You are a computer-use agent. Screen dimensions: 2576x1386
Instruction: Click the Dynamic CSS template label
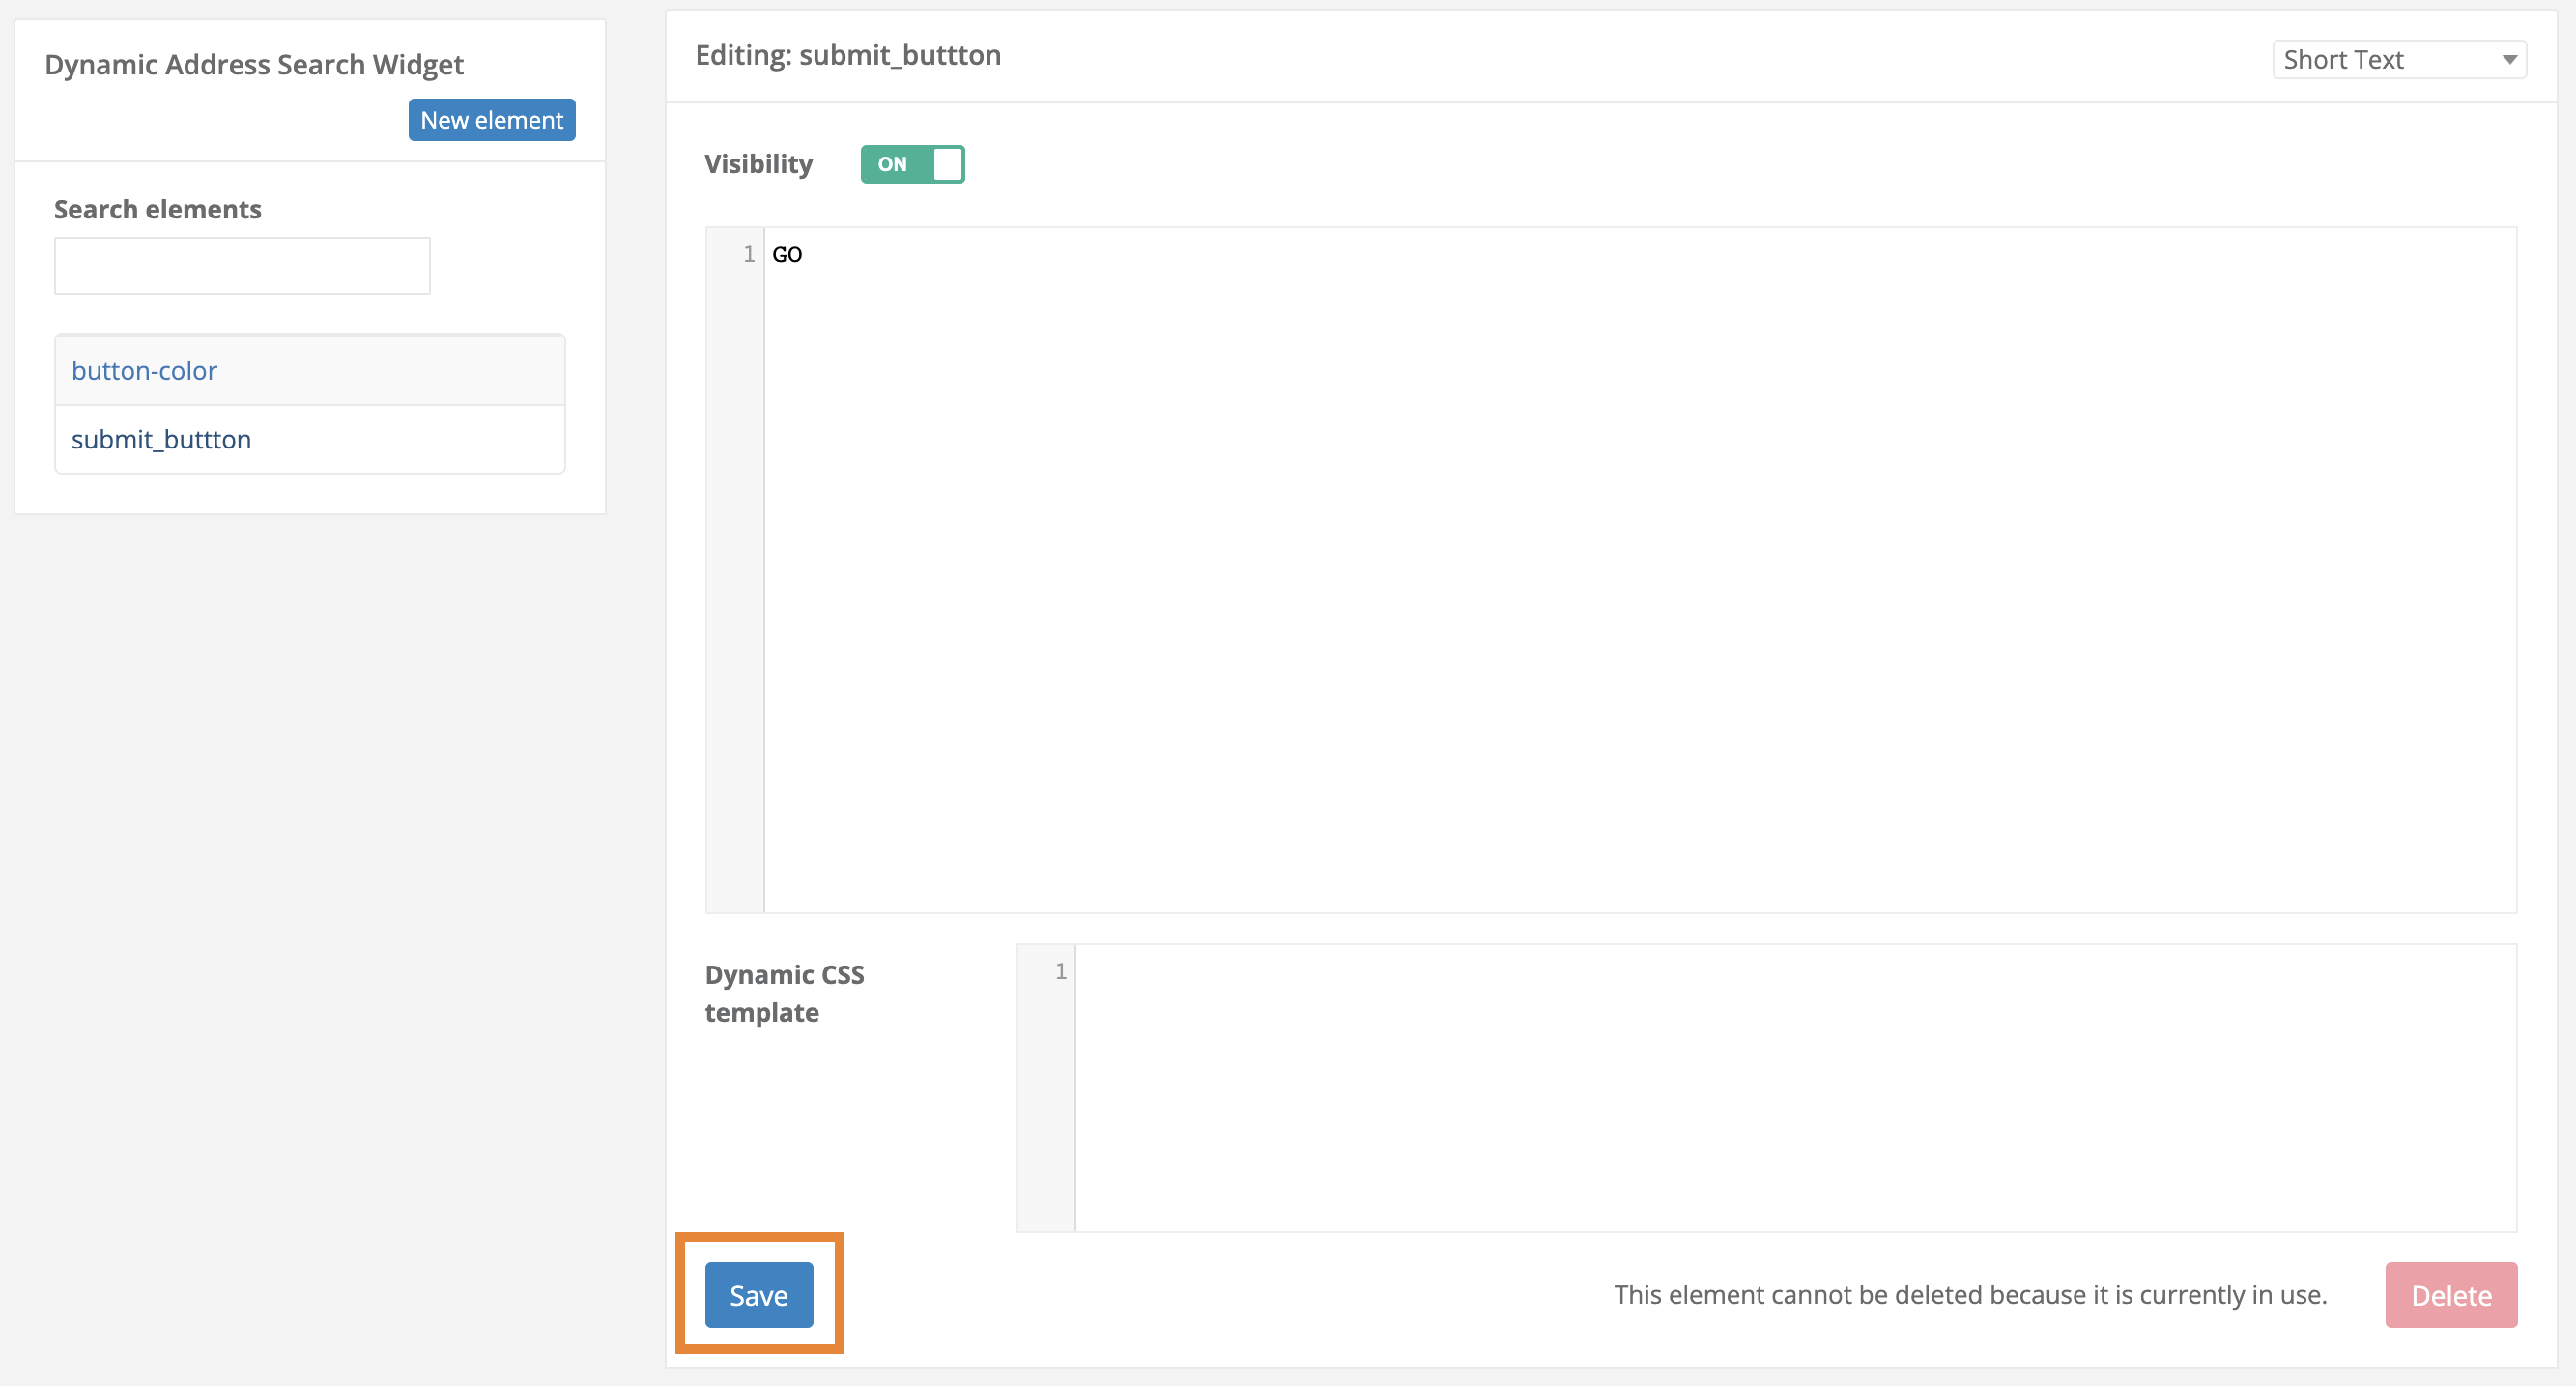785,993
